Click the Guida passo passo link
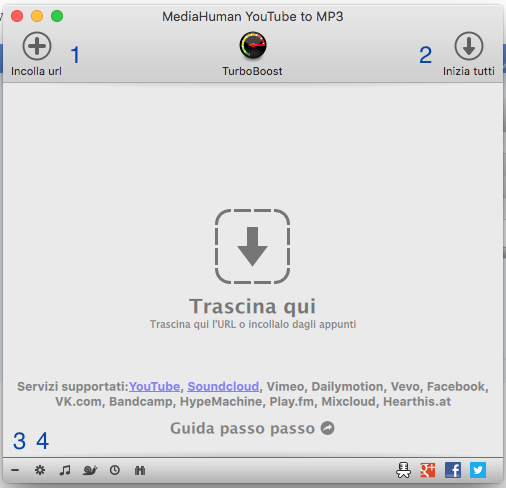The width and height of the screenshot is (506, 488). coord(242,428)
